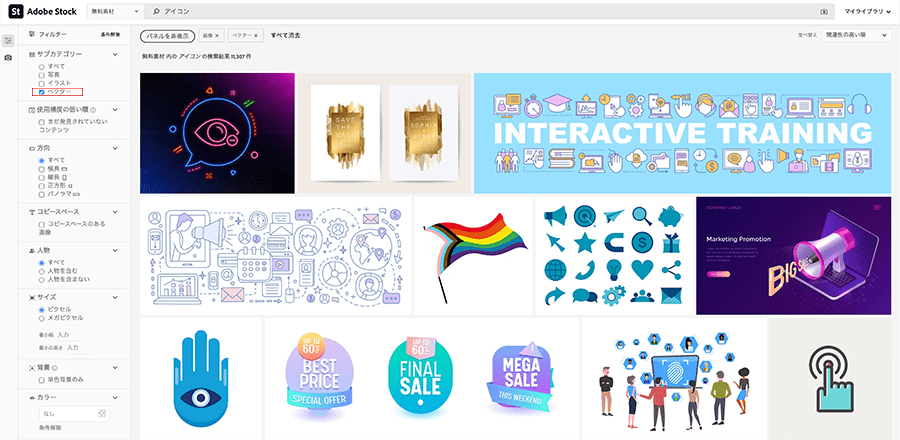Remove the 画像 filter chip with X
This screenshot has width=900, height=440.
point(216,36)
